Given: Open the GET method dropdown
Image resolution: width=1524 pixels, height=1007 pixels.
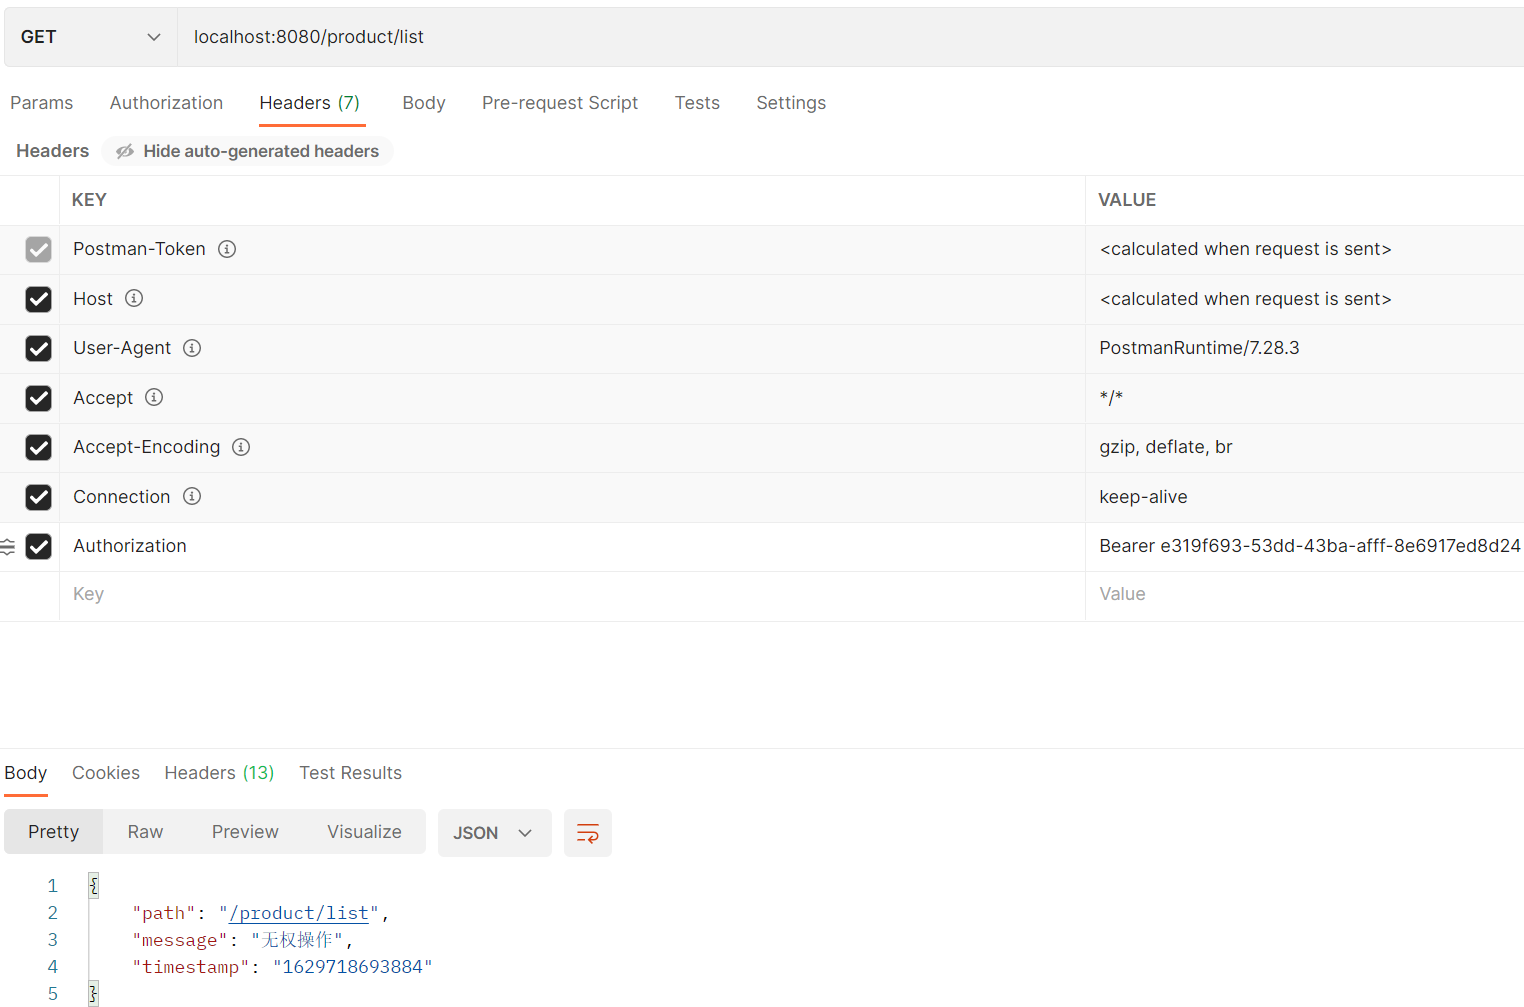Looking at the screenshot, I should [90, 37].
